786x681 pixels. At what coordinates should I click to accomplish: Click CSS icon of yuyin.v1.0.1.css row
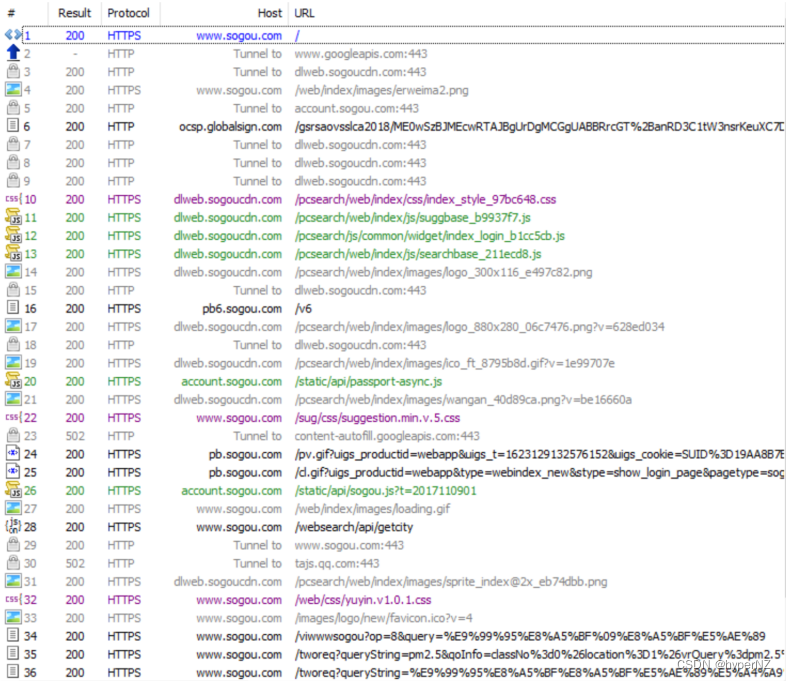(x=13, y=599)
